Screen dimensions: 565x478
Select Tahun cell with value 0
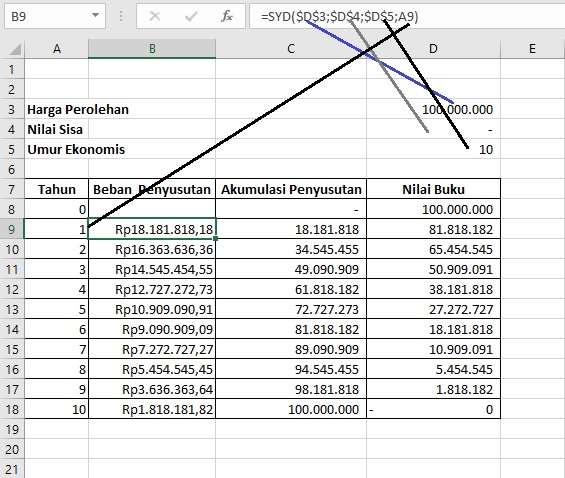click(x=57, y=209)
